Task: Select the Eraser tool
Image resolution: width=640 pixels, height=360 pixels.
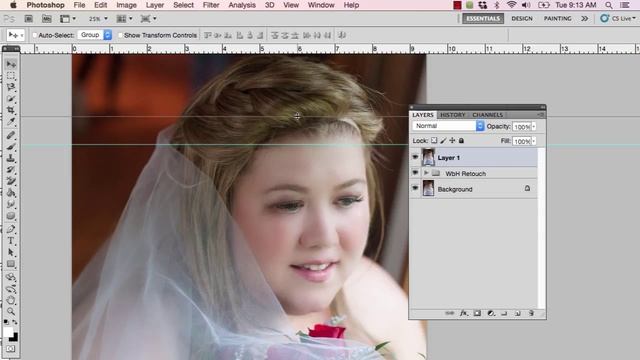Action: [11, 181]
